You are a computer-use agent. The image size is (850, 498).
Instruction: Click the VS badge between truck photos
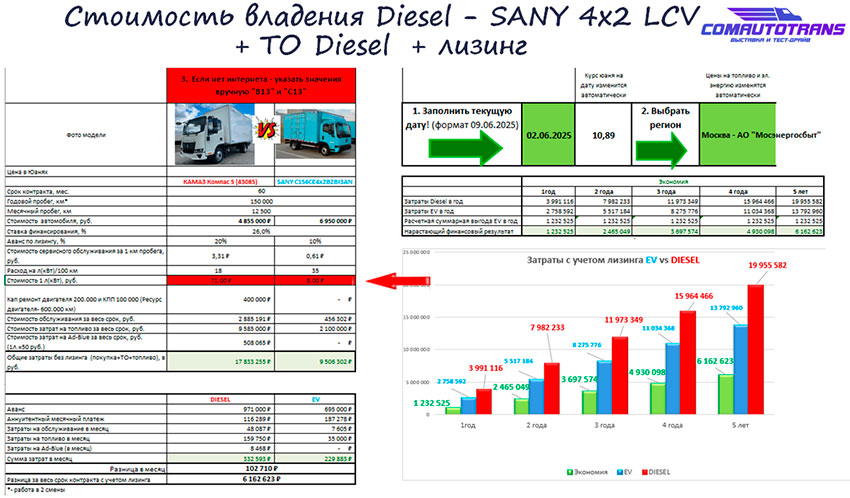[x=266, y=130]
